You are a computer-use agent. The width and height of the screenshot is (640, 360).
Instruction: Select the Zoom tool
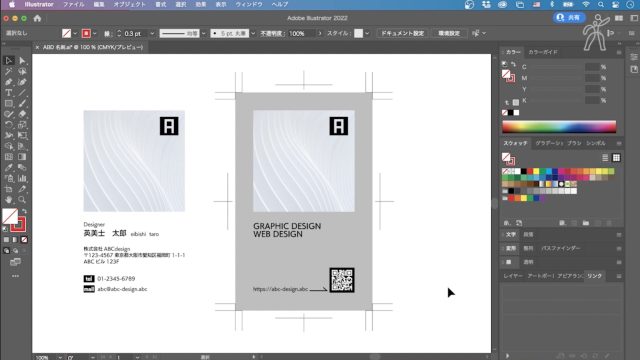click(22, 200)
